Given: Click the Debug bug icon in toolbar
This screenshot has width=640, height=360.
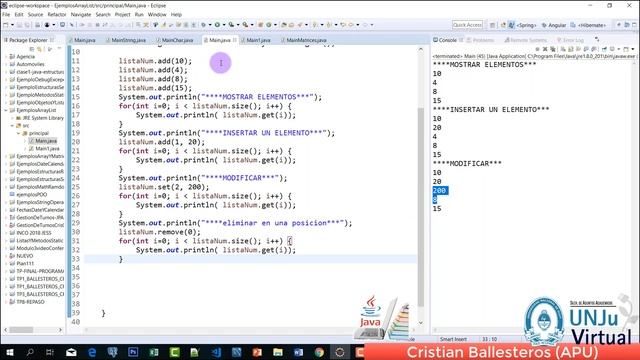Looking at the screenshot, I should click(x=204, y=25).
